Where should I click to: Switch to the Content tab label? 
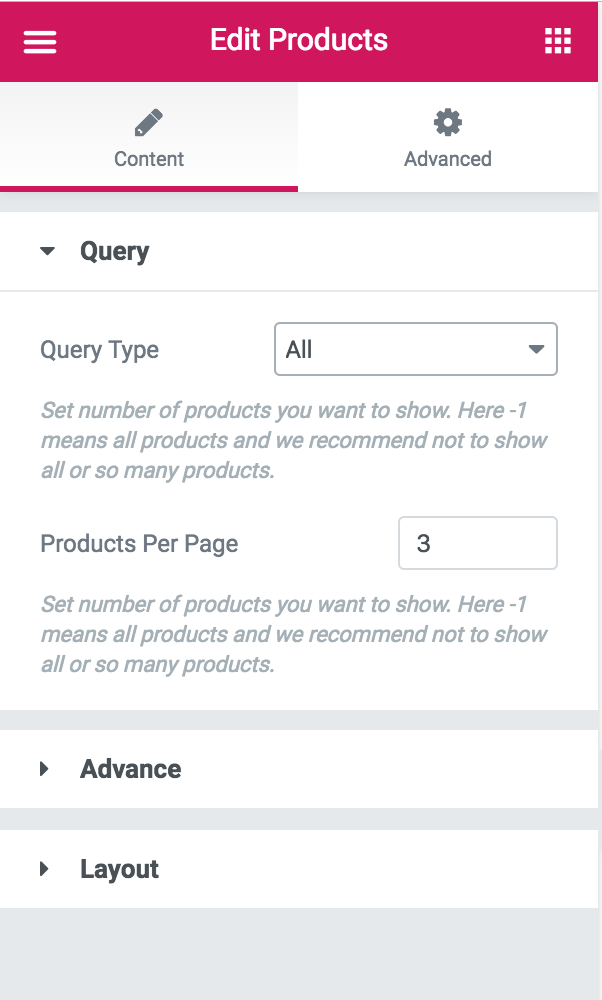pos(148,159)
